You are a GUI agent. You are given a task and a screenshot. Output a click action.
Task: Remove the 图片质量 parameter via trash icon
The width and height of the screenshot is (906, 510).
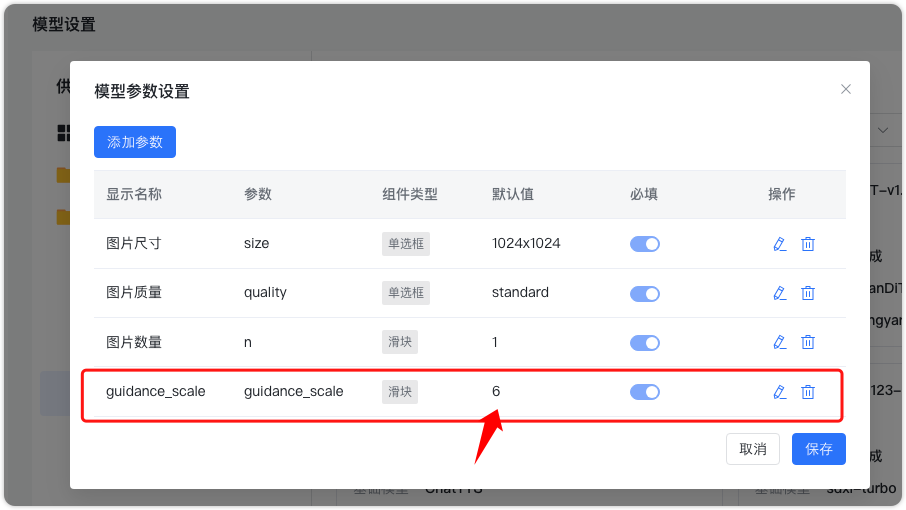pos(808,293)
